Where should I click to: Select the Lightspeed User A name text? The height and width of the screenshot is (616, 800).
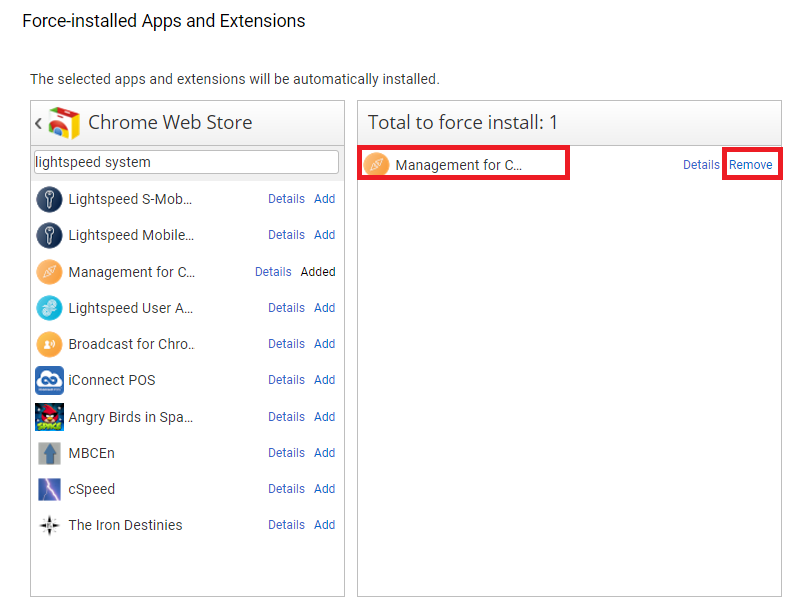tap(131, 308)
